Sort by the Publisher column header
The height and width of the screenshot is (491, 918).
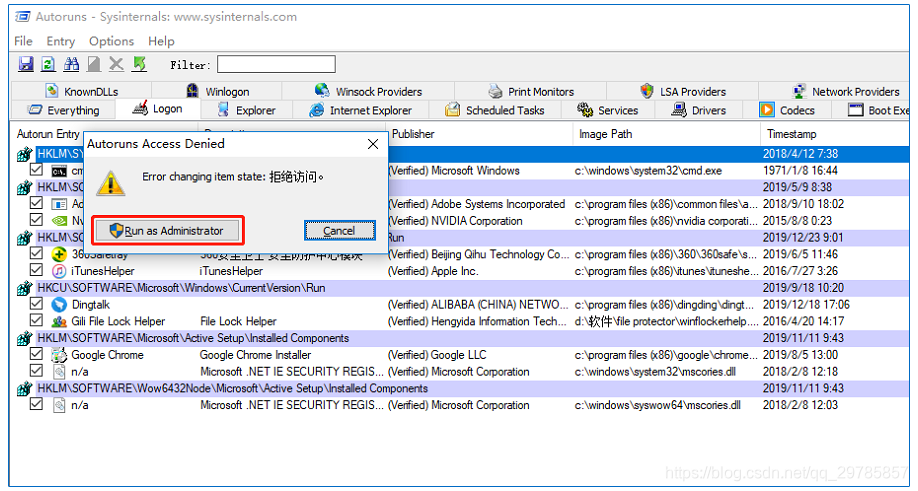click(480, 134)
